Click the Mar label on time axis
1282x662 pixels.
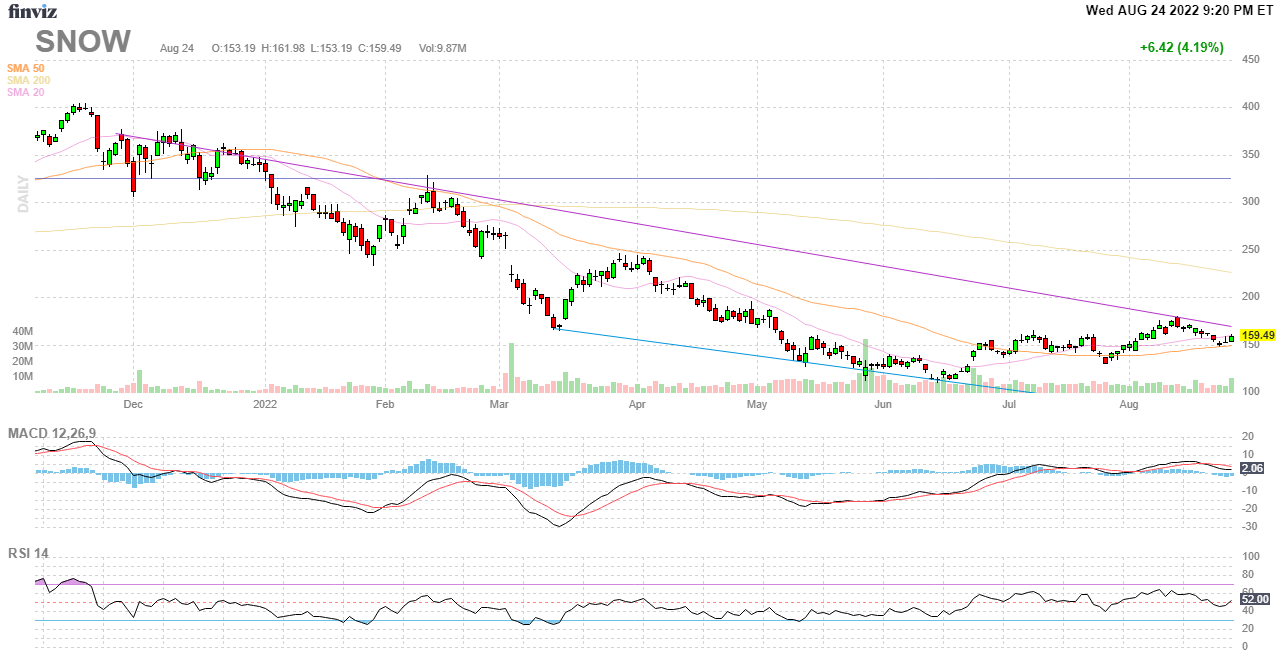click(500, 405)
